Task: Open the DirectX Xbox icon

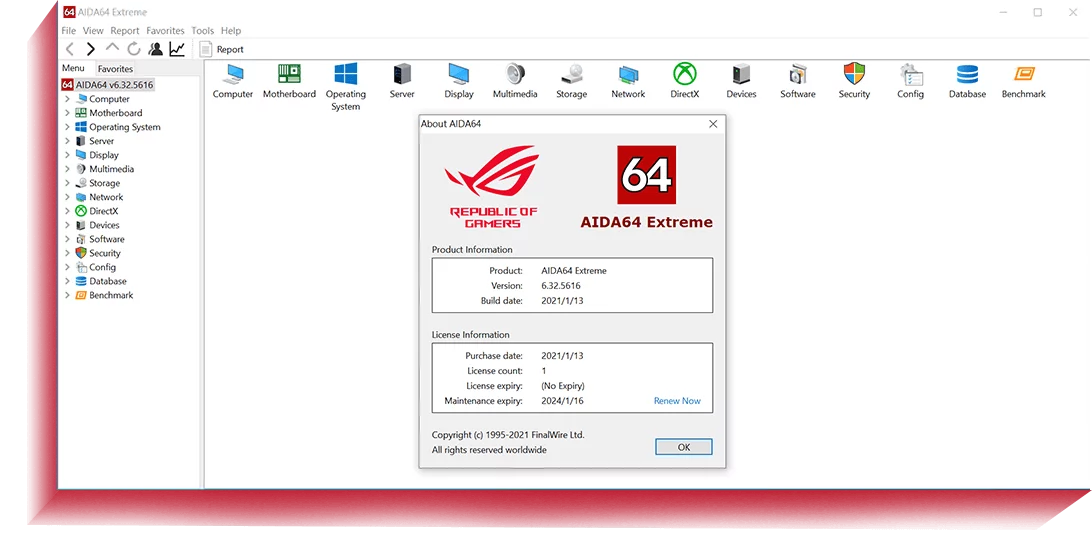Action: pos(685,74)
